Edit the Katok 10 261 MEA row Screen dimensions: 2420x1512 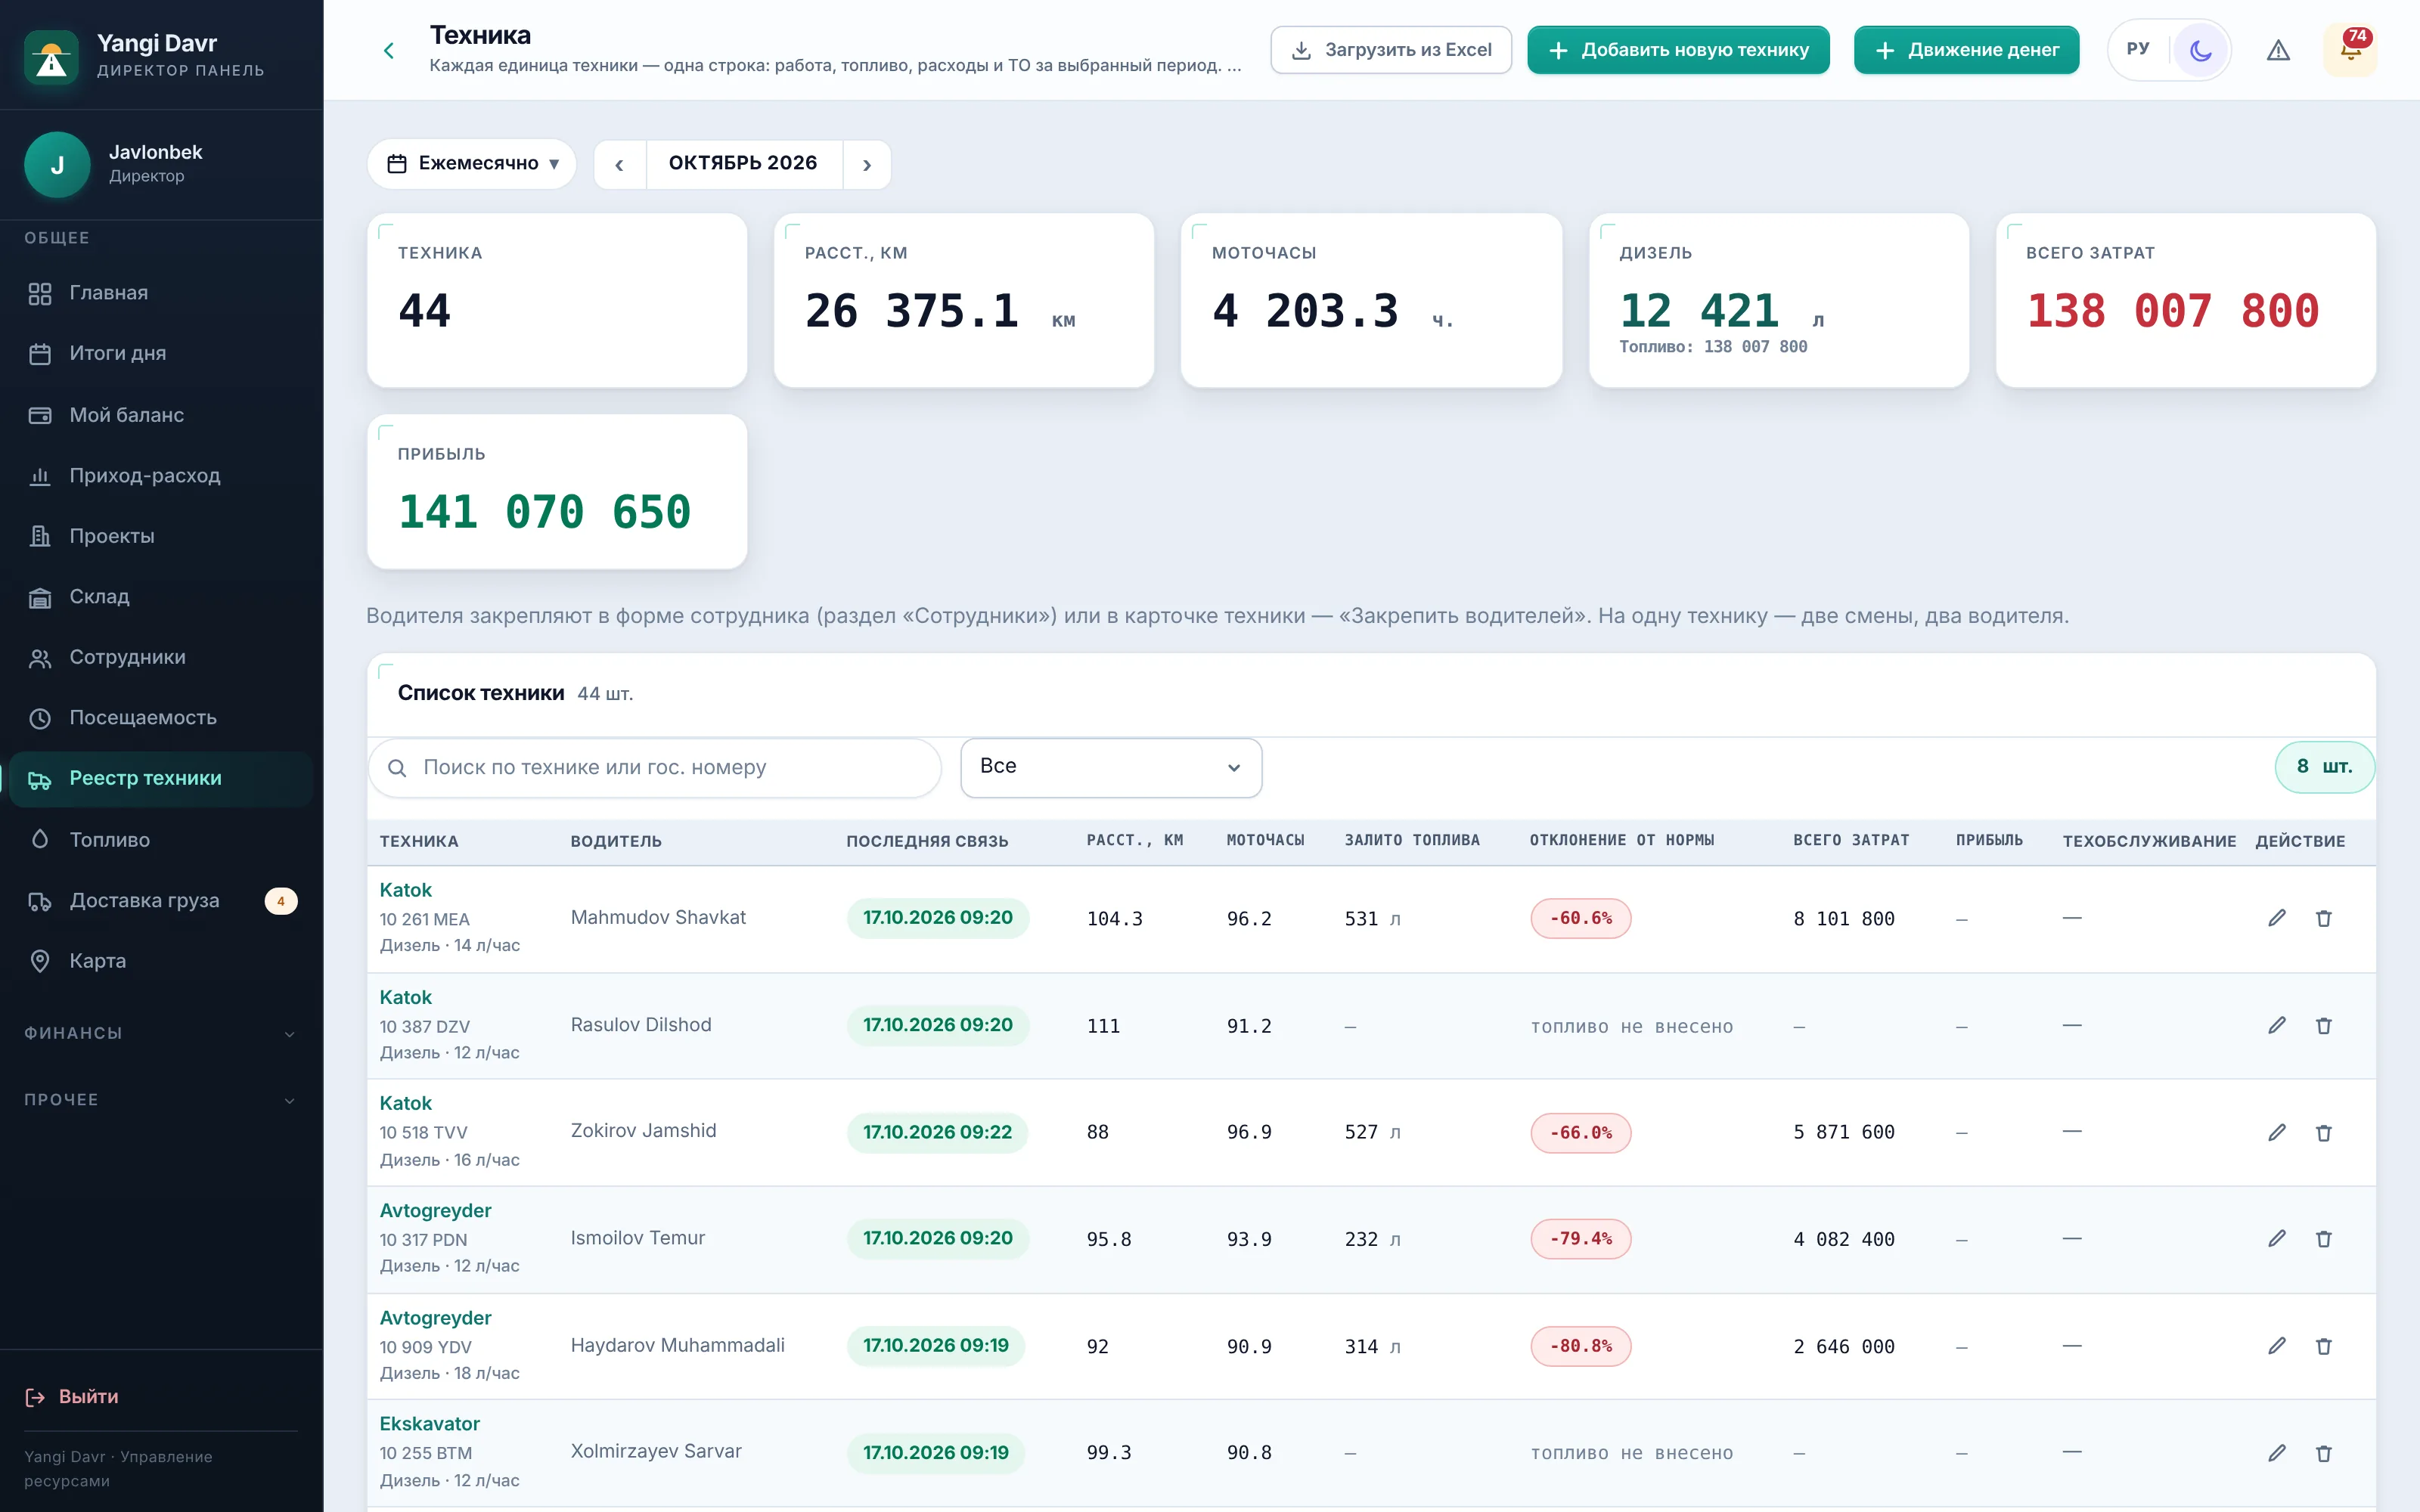pos(2277,918)
